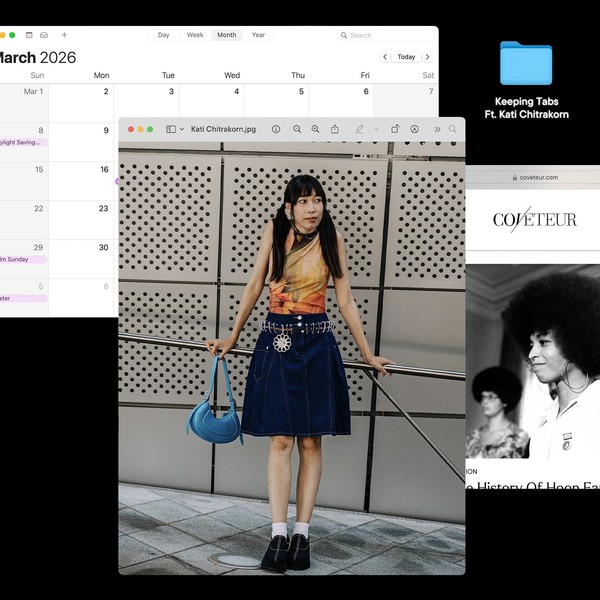Expand the sidebar view options chevron in Preview
Viewport: 600px width, 600px height.
coord(182,129)
